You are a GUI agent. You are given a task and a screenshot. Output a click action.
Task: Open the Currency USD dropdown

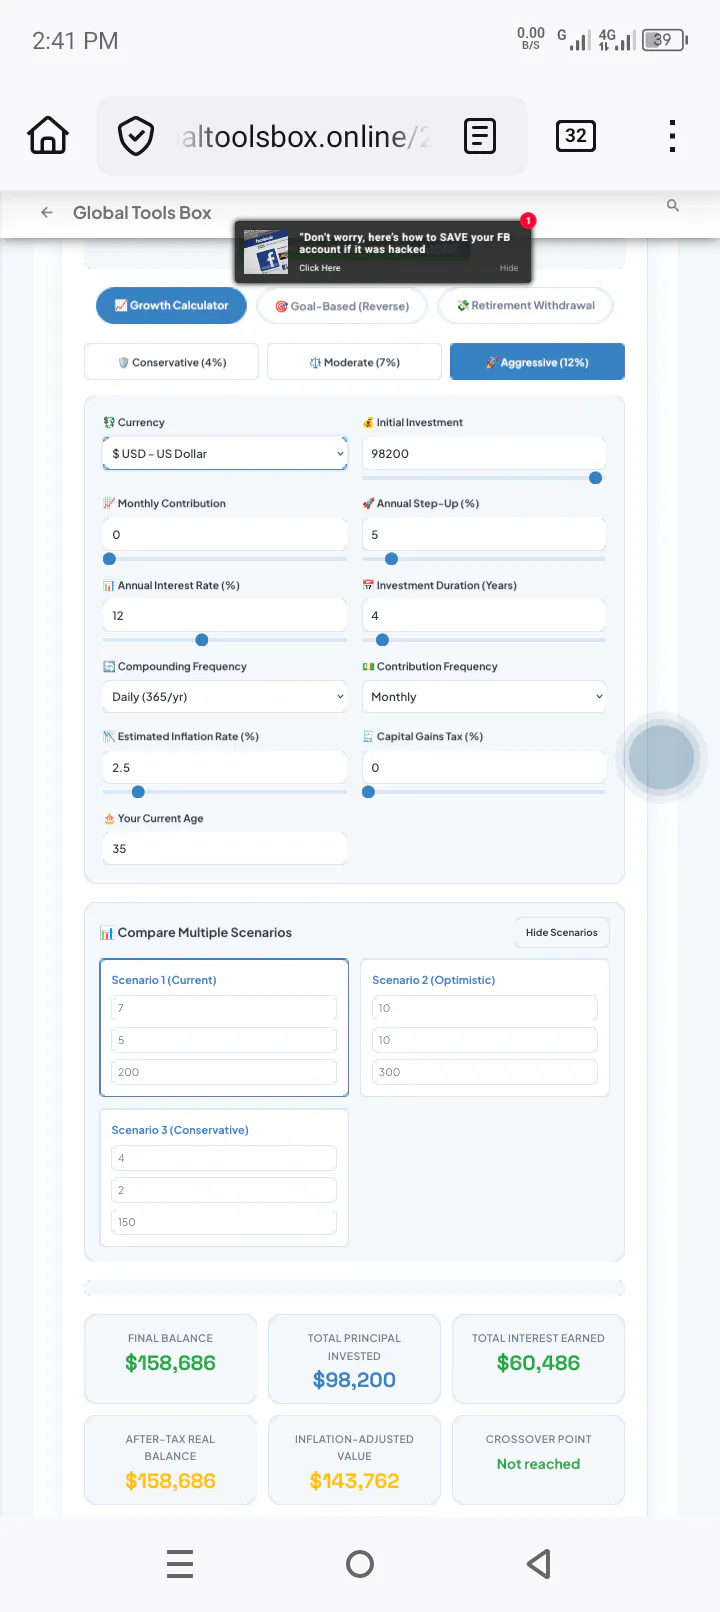point(224,453)
